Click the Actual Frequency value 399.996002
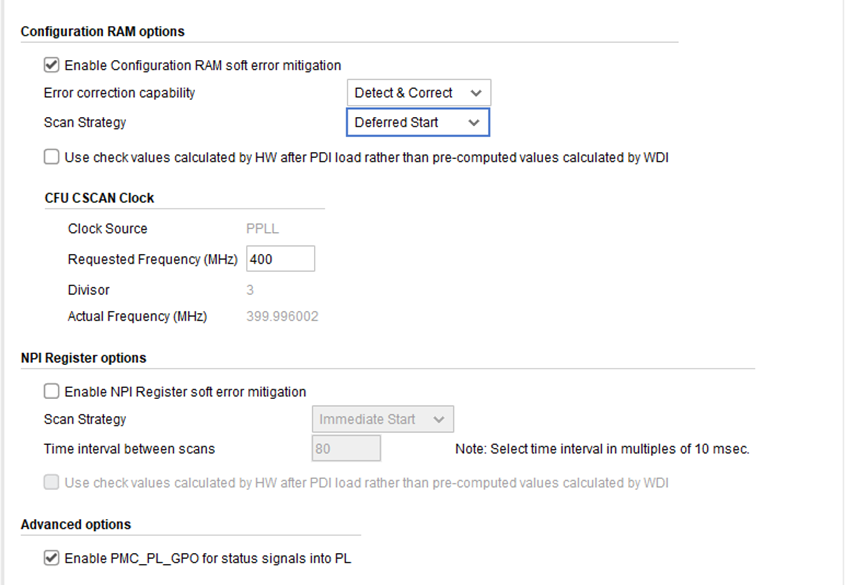 (x=283, y=317)
